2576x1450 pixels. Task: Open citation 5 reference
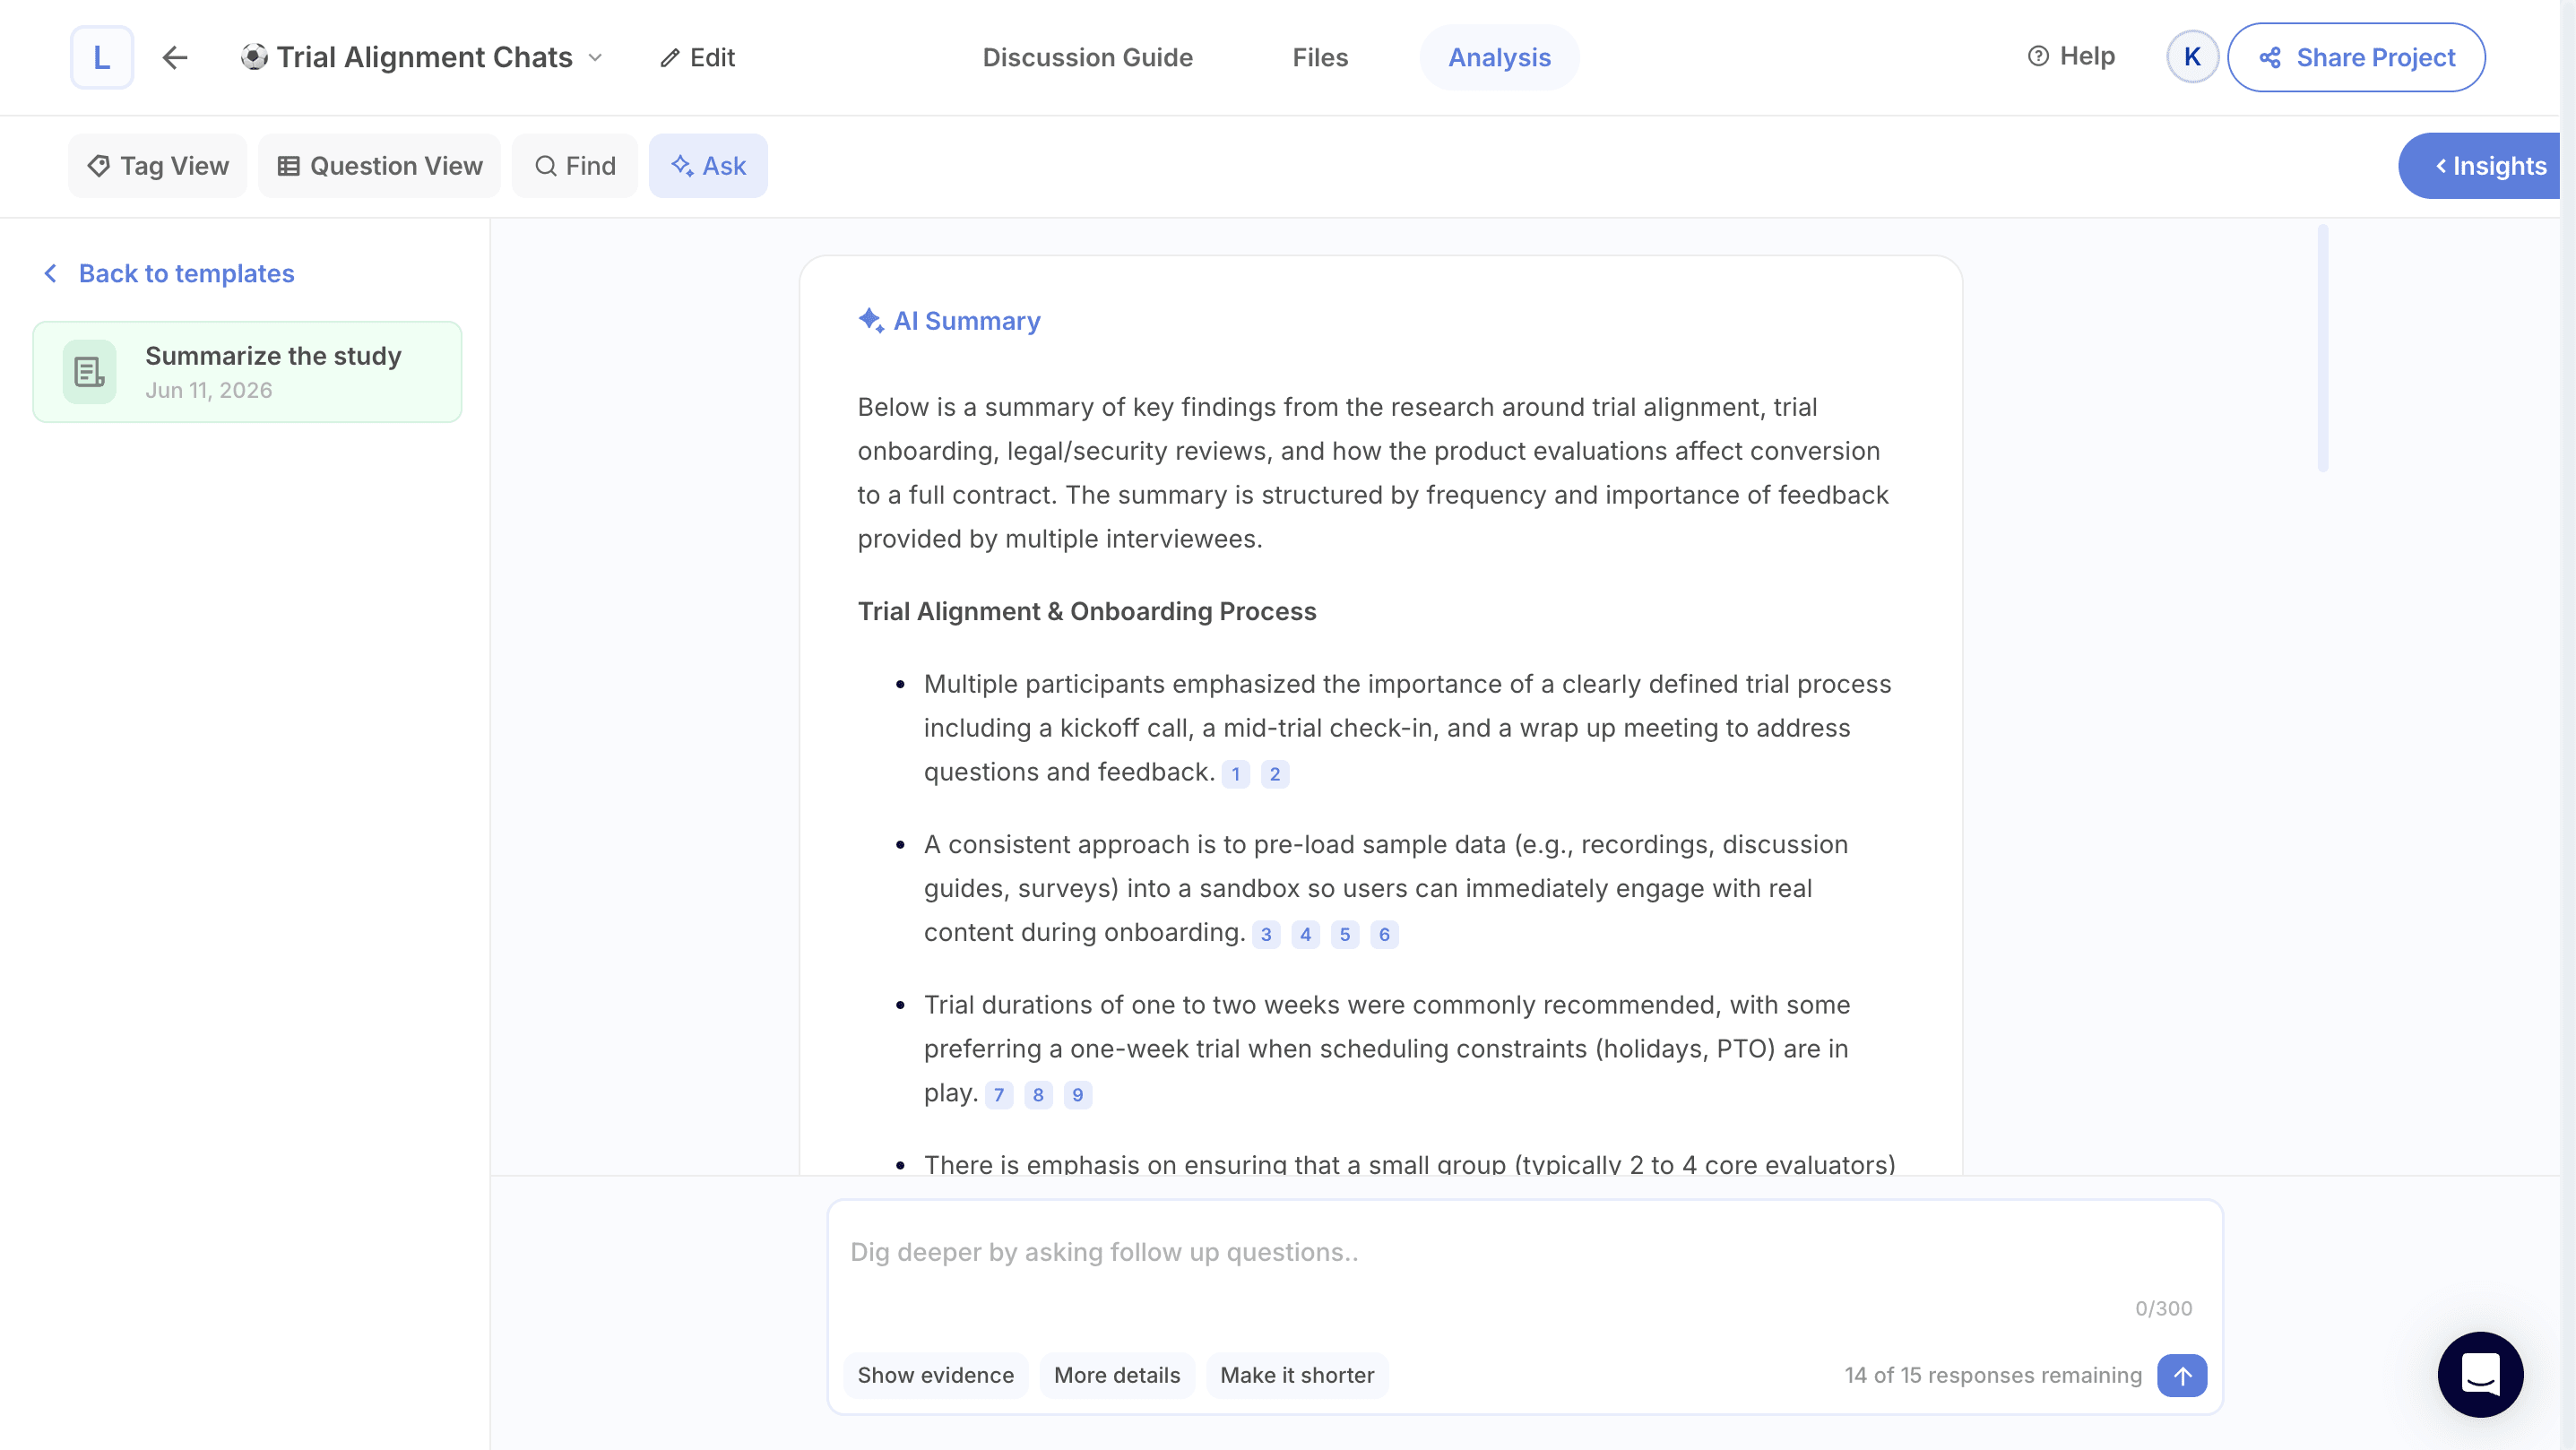[1344, 934]
